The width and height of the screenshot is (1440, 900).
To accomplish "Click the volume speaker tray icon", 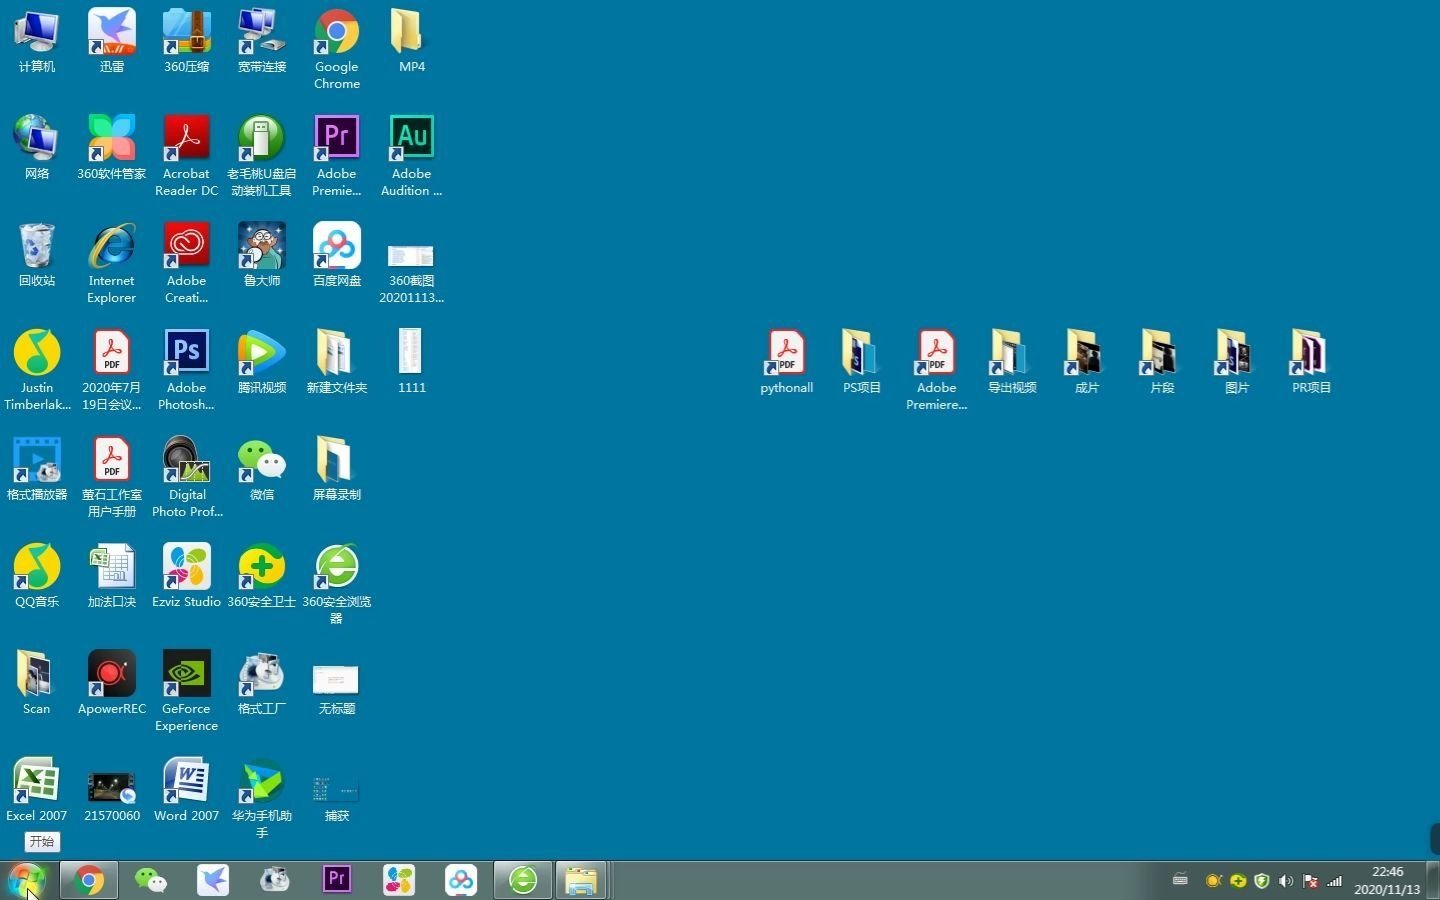I will 1286,881.
